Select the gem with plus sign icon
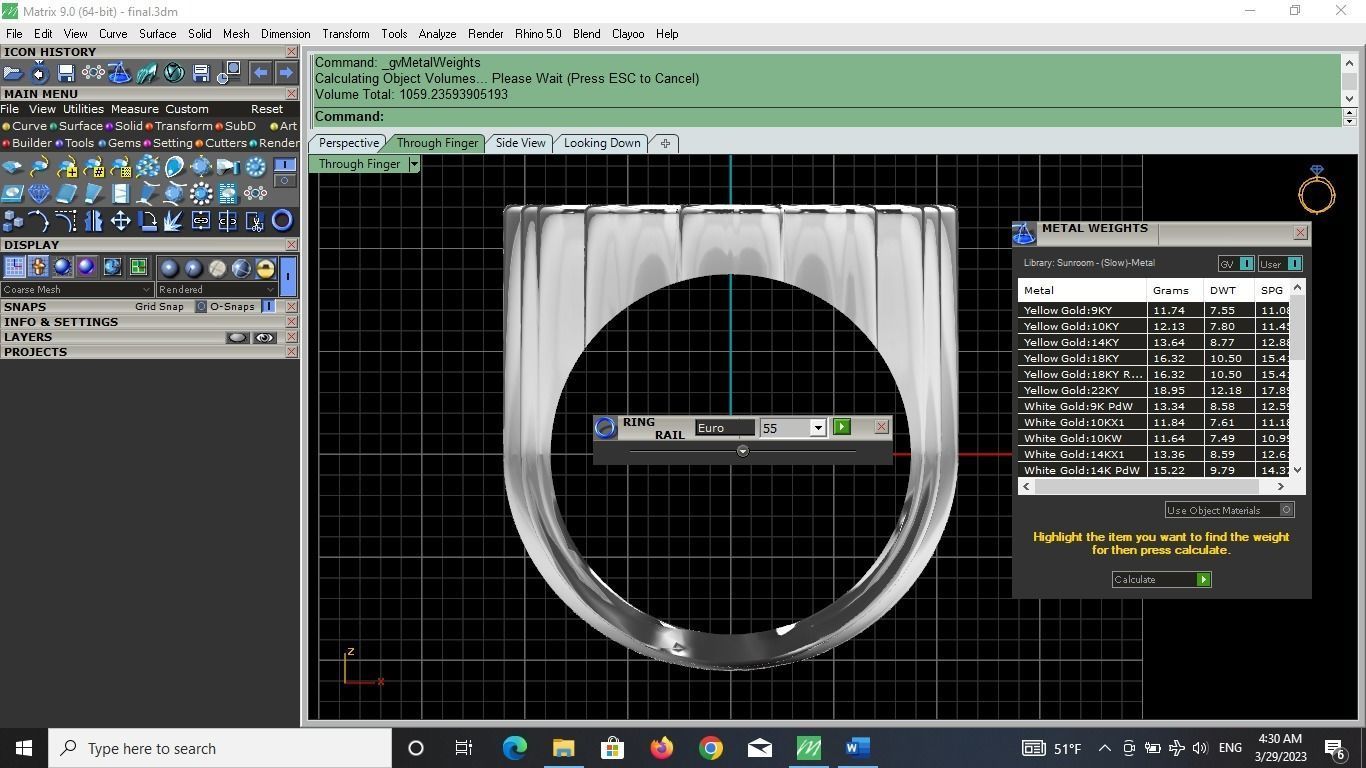This screenshot has height=768, width=1366. [67, 166]
